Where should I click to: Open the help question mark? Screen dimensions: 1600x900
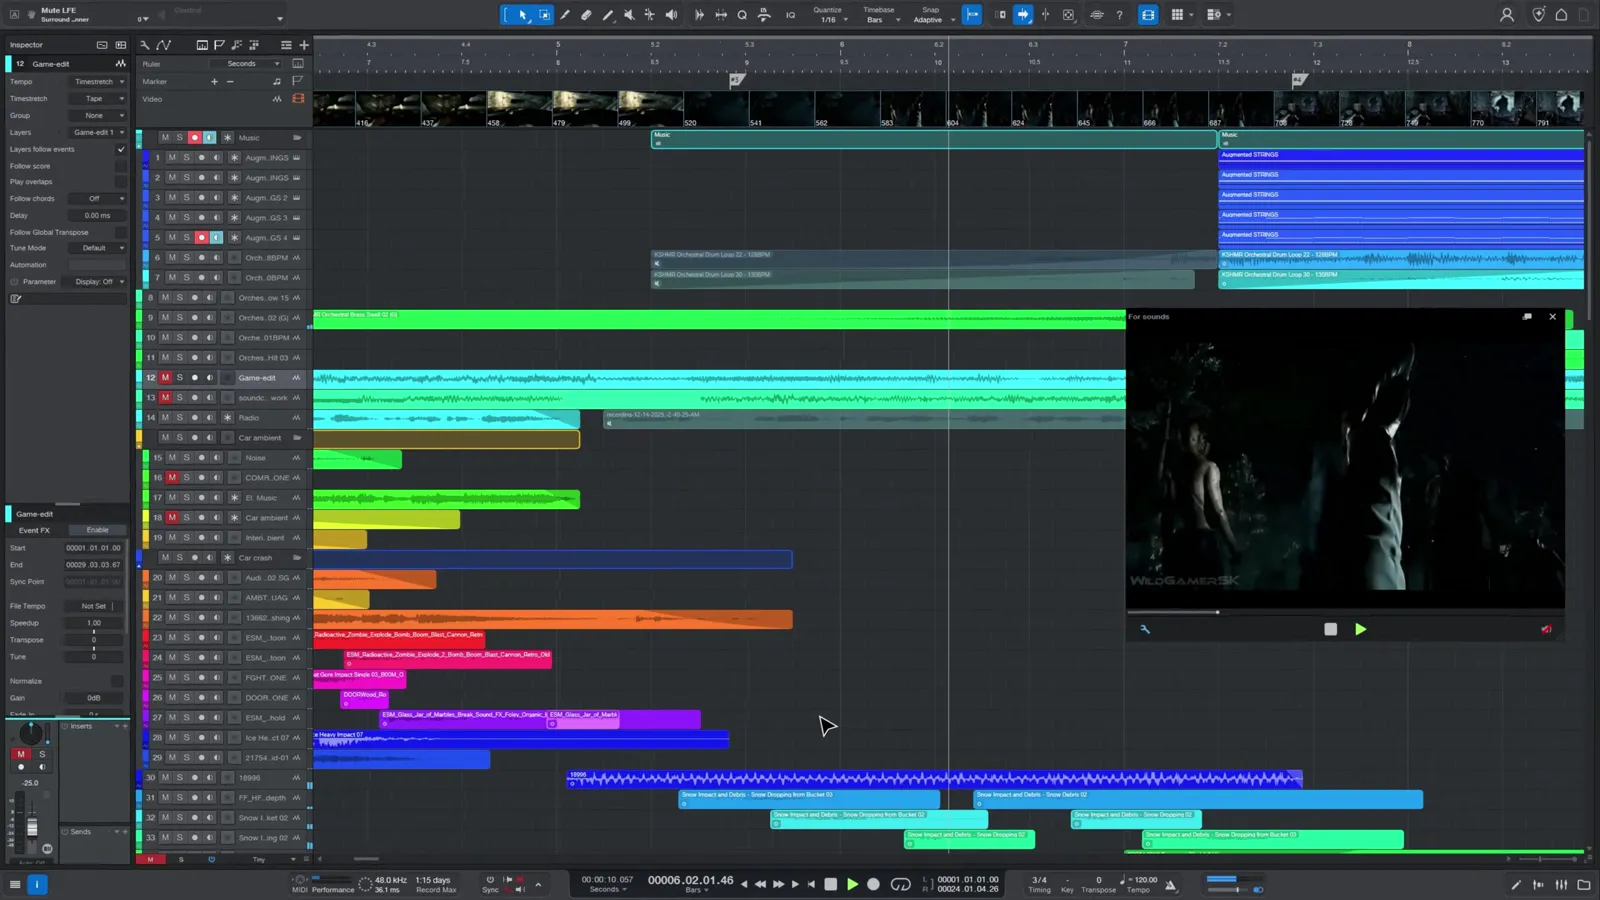tap(1119, 15)
